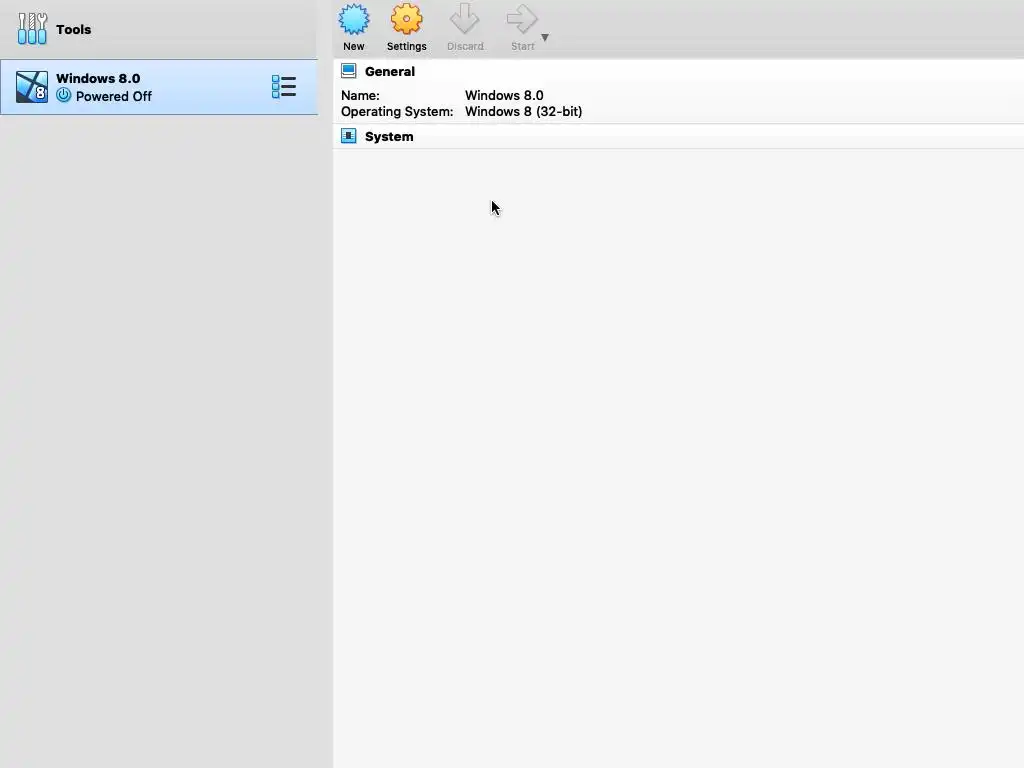The image size is (1024, 768).
Task: Click the Operating System label
Action: [x=397, y=112]
